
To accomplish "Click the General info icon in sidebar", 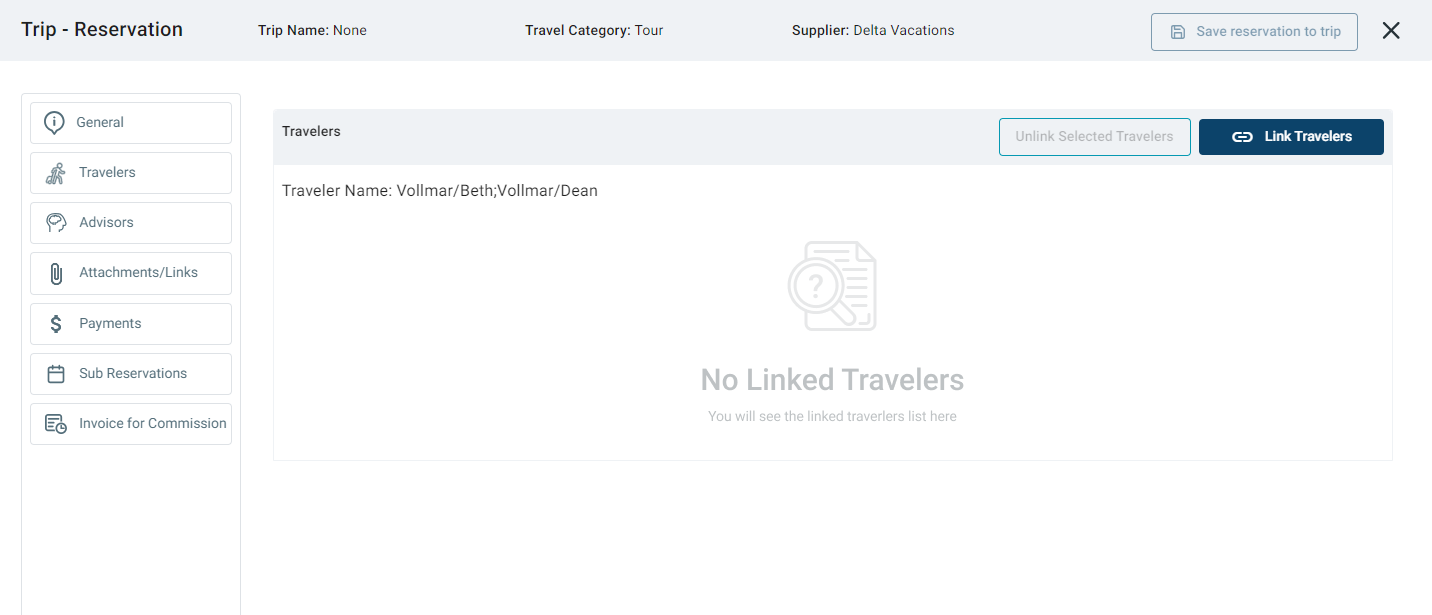I will tap(54, 123).
